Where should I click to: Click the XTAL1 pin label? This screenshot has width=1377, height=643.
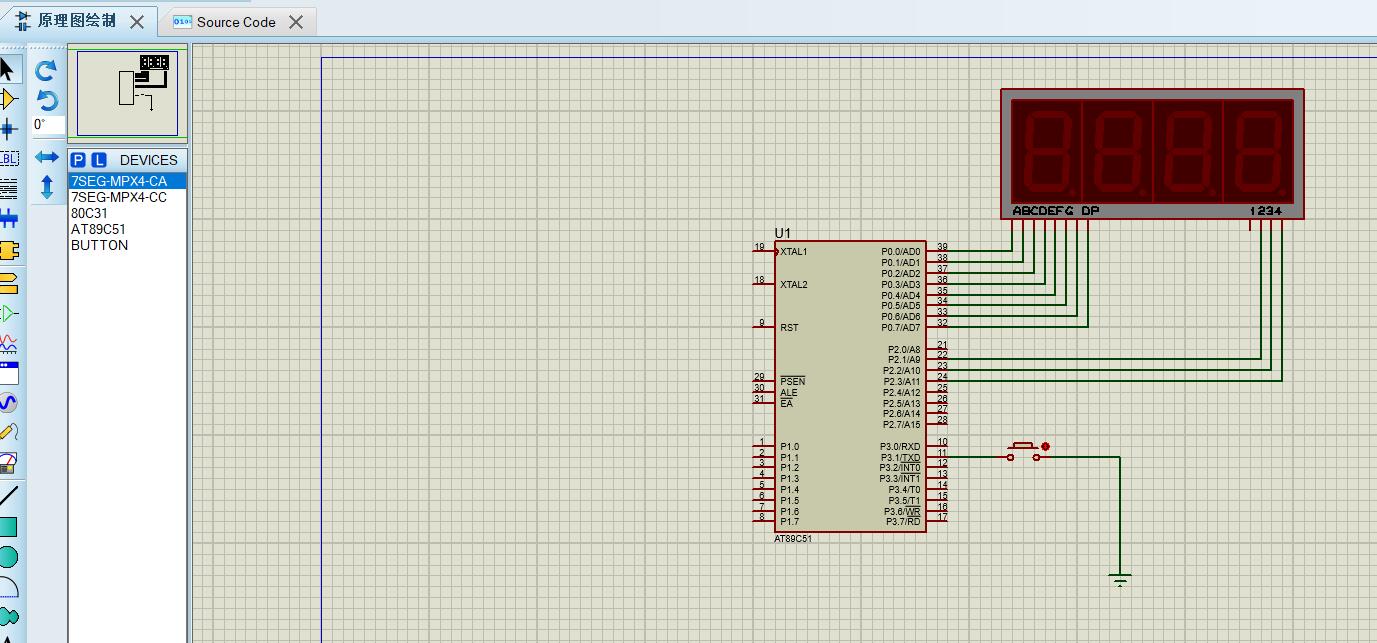[794, 252]
